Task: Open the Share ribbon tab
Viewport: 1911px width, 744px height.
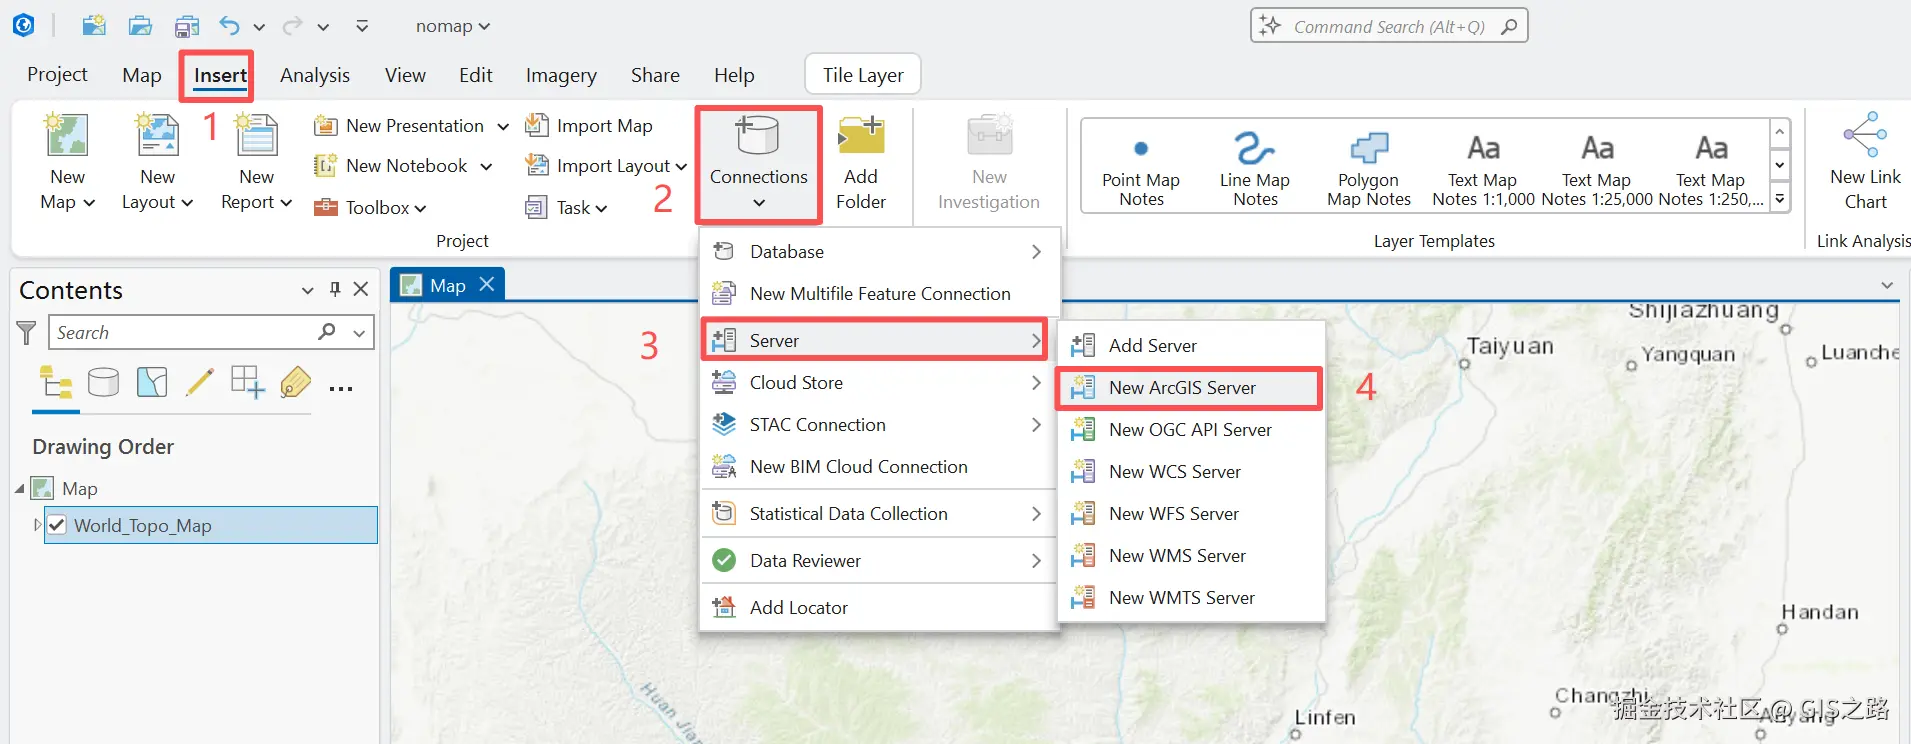Action: pos(655,75)
